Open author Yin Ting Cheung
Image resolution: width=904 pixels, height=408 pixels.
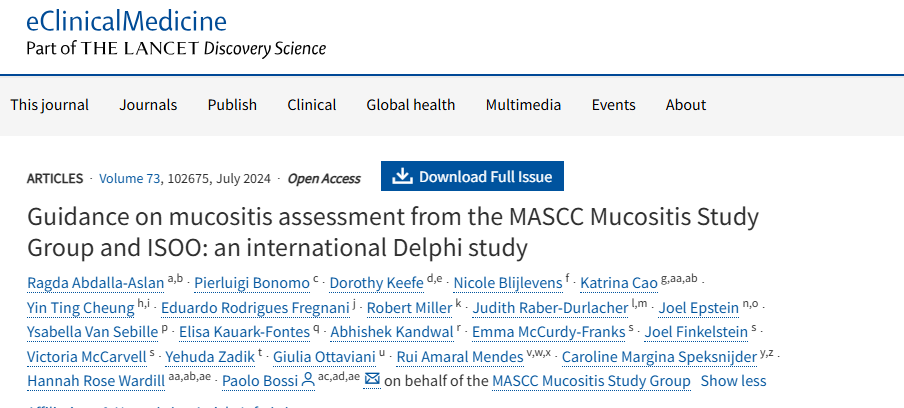(81, 308)
